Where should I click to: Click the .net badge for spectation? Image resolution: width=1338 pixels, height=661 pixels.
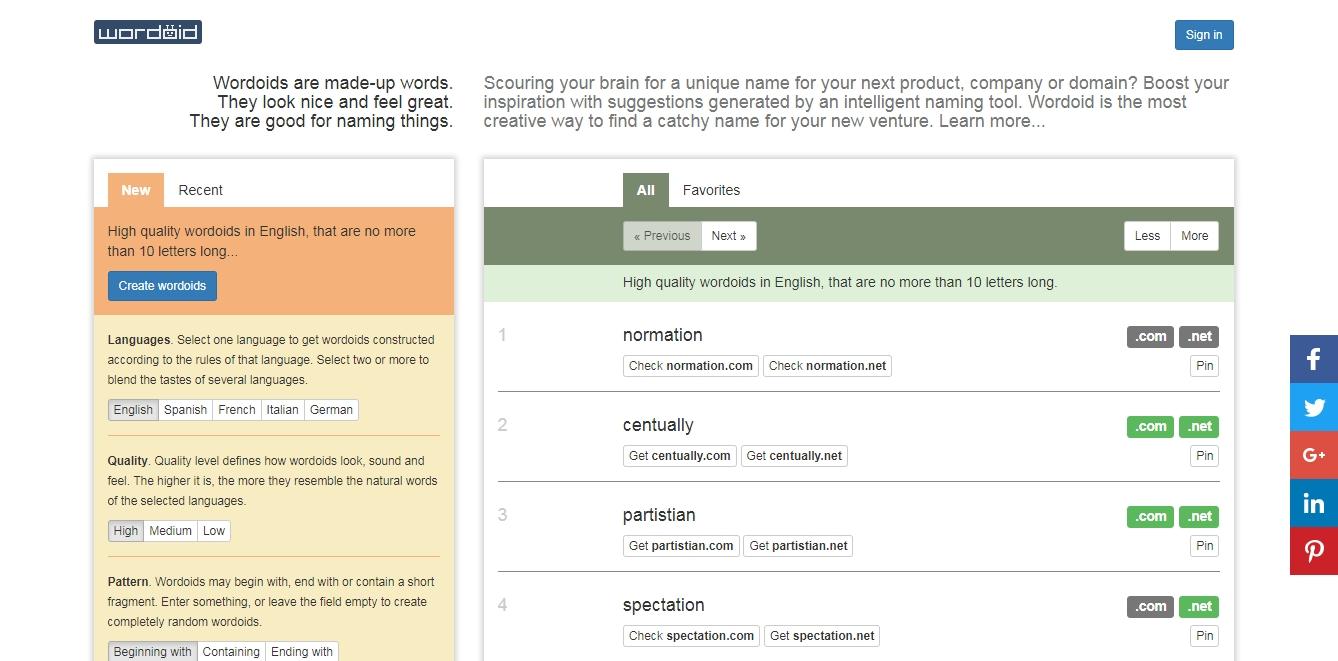[1199, 607]
